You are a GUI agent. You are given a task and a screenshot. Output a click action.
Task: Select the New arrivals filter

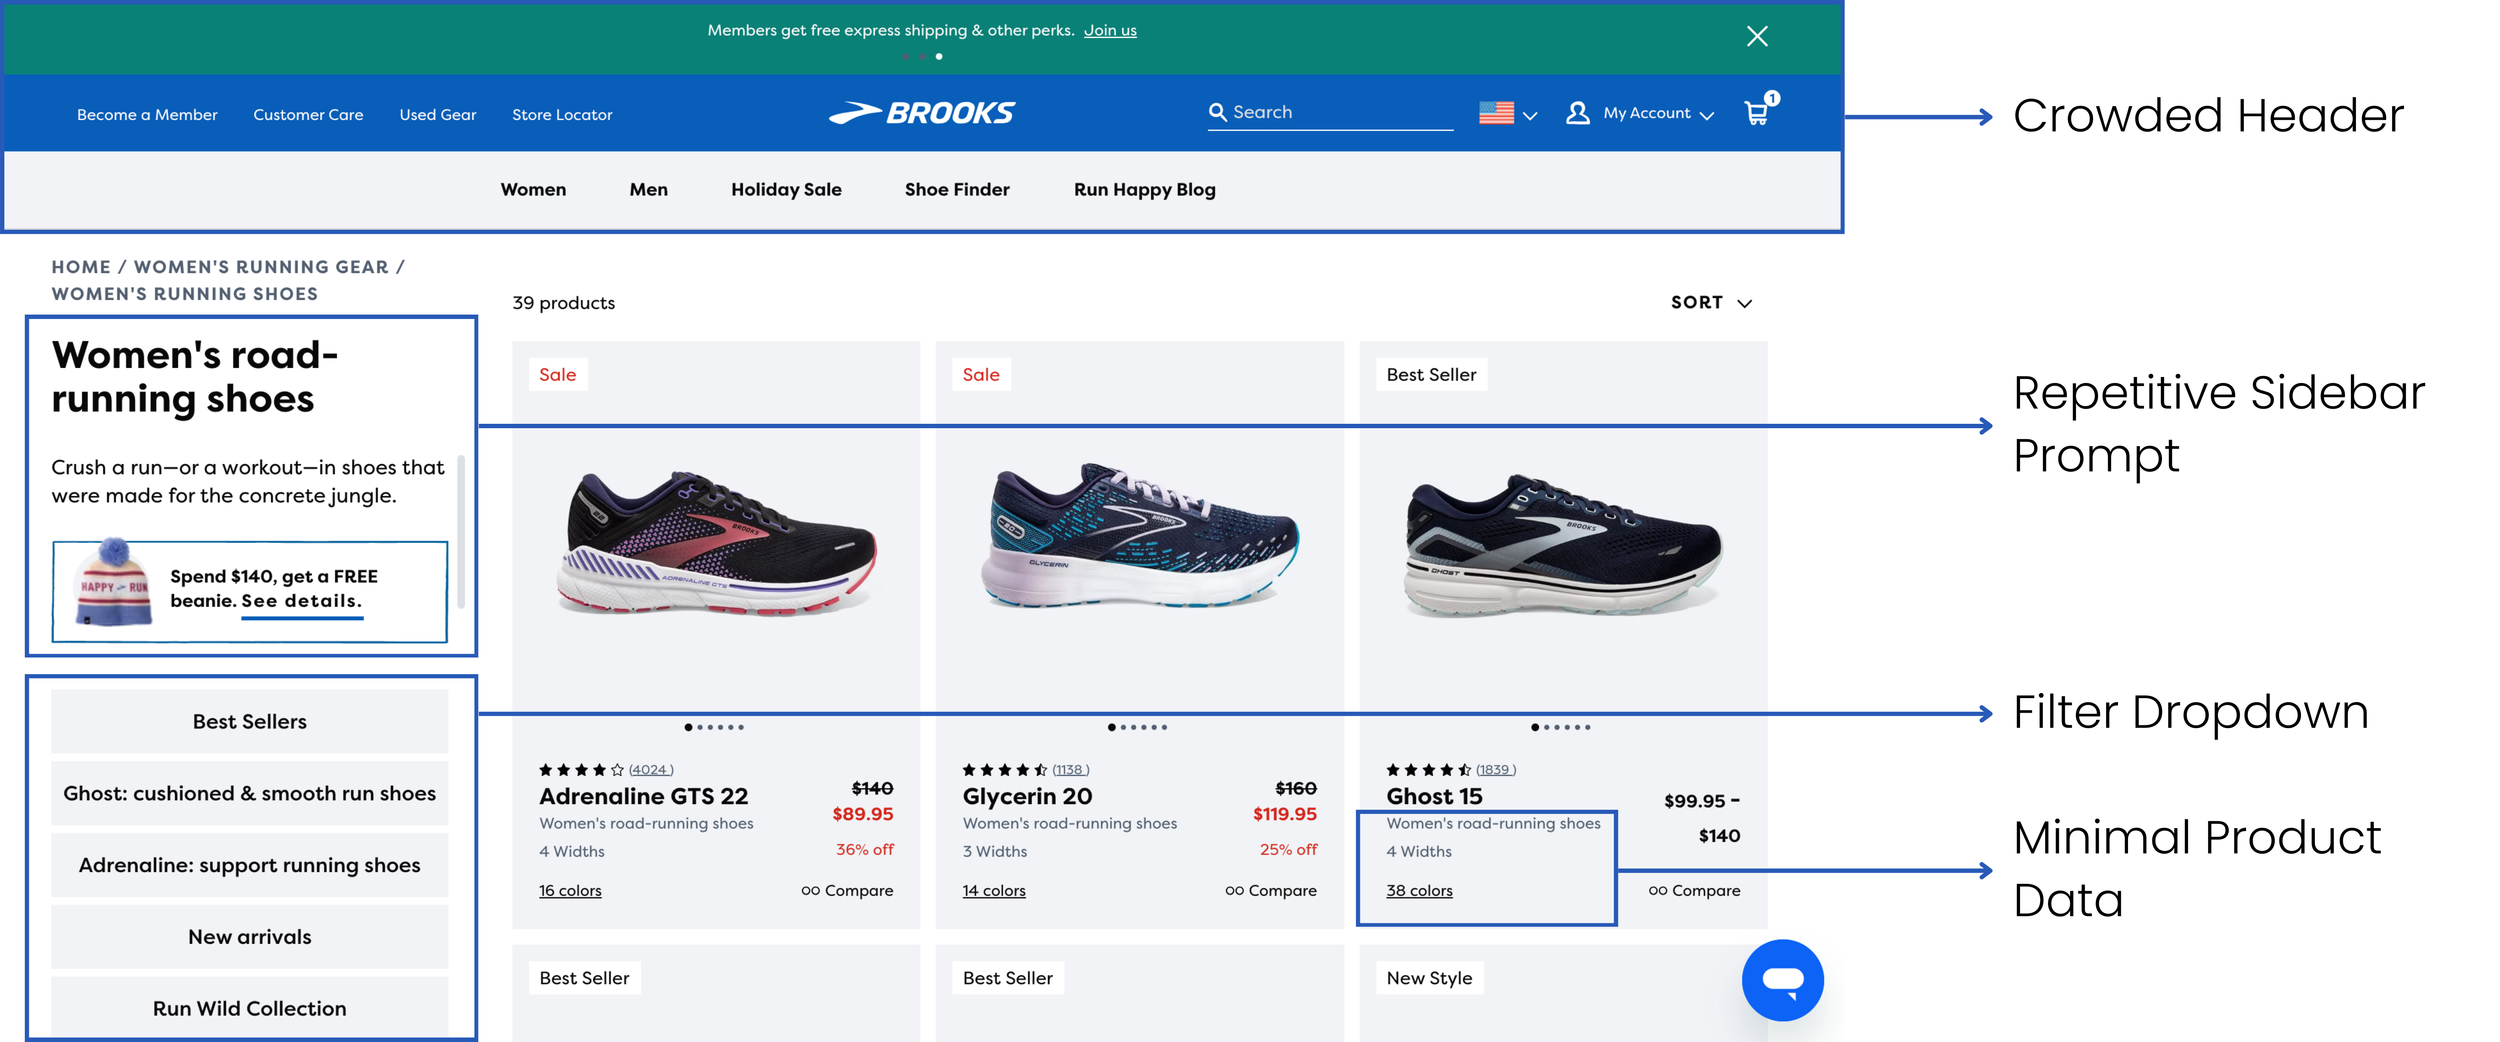(249, 936)
